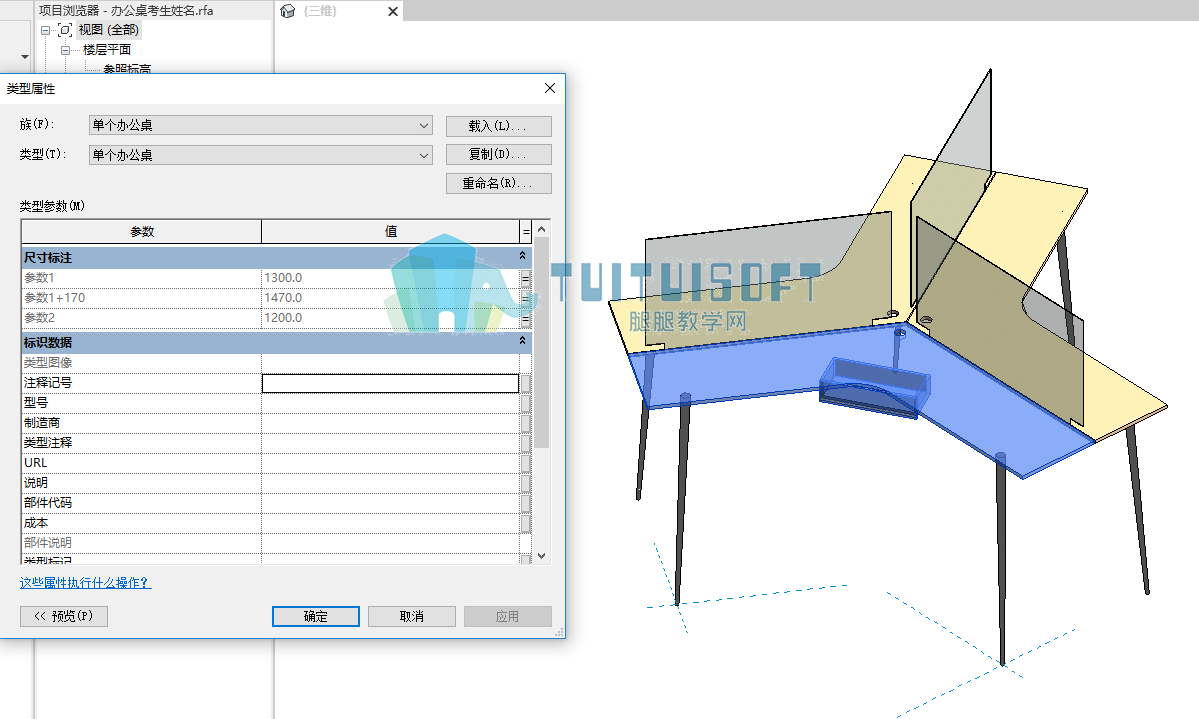This screenshot has height=719, width=1199.
Task: Click the 重命名(R)... button
Action: click(499, 184)
